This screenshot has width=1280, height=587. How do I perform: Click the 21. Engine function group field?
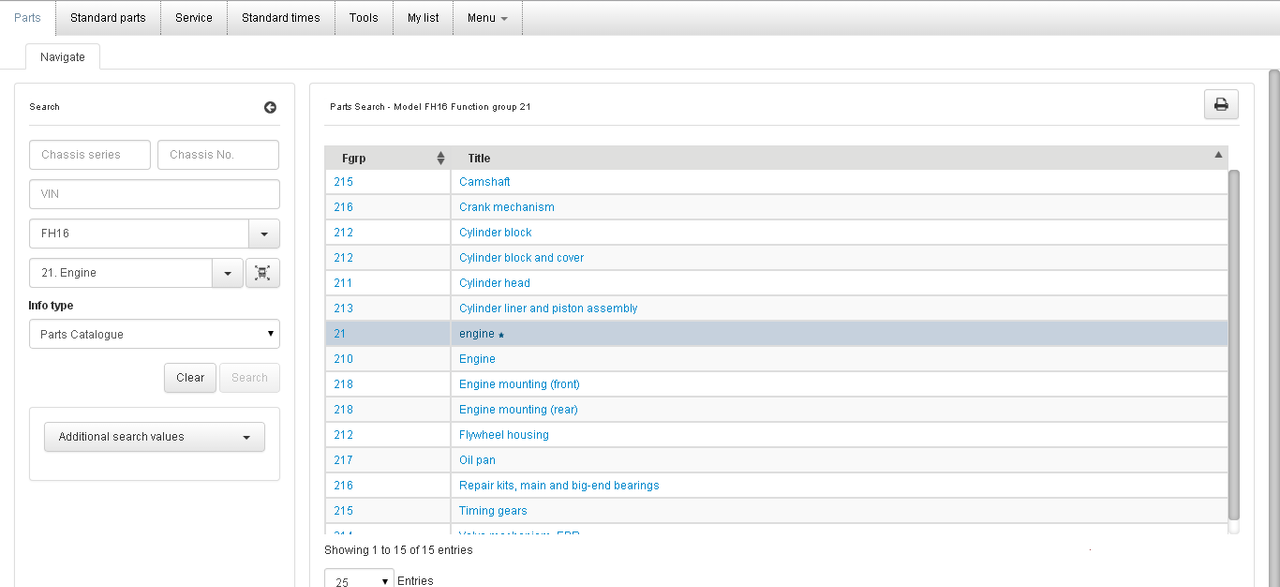pyautogui.click(x=121, y=273)
